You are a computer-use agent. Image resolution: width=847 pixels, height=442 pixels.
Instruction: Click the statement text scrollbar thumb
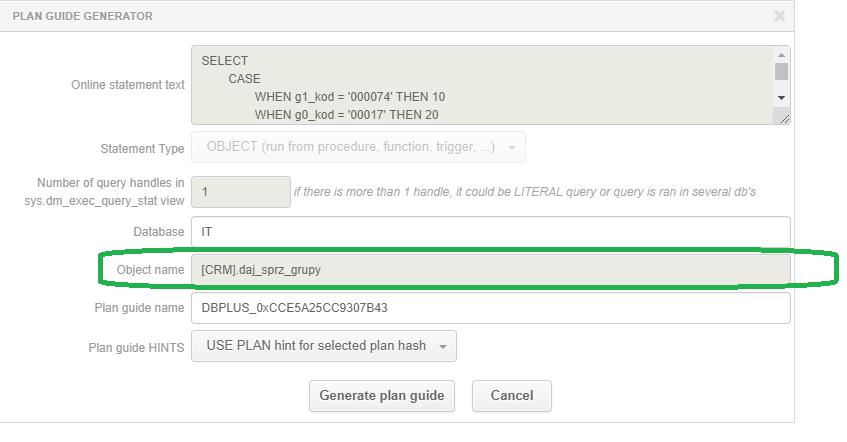coord(781,71)
